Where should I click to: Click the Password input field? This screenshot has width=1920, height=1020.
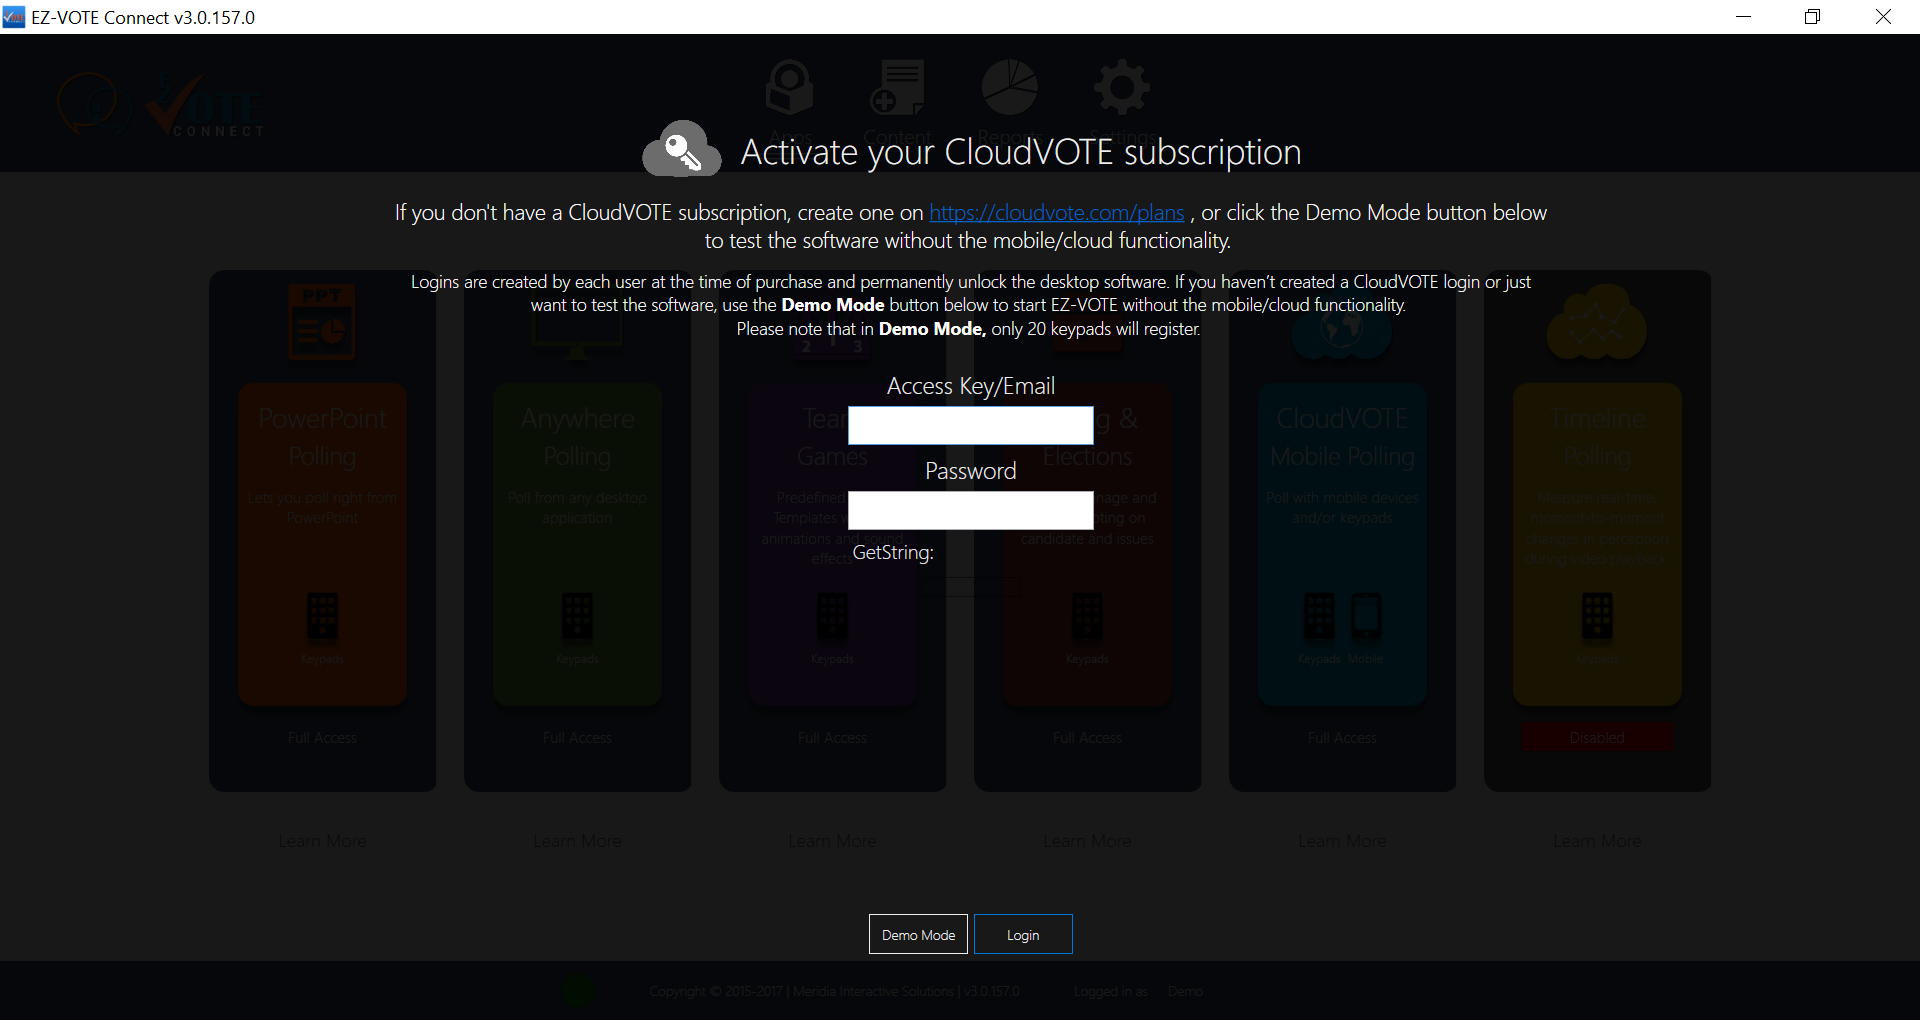coord(970,510)
